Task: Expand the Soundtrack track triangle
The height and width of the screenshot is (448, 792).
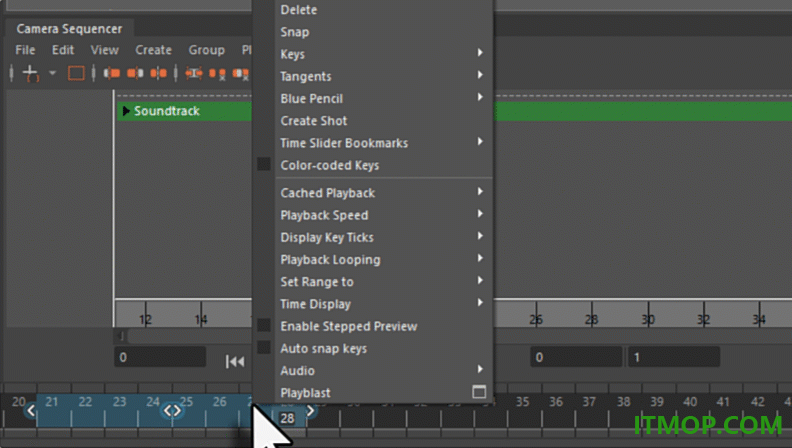Action: (126, 111)
